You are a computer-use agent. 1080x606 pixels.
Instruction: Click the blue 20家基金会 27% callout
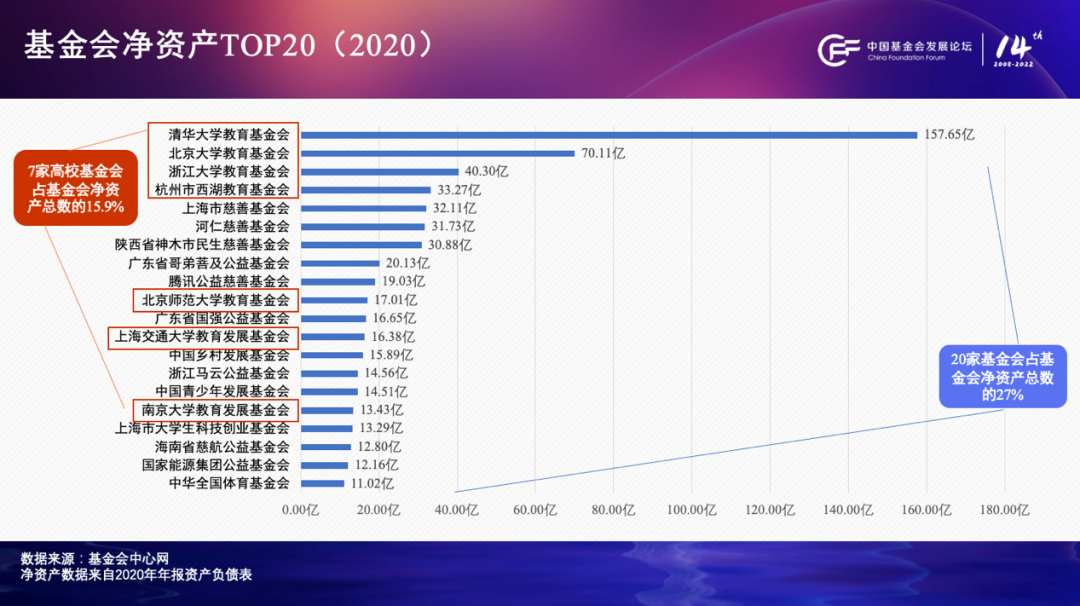[x=1003, y=377]
